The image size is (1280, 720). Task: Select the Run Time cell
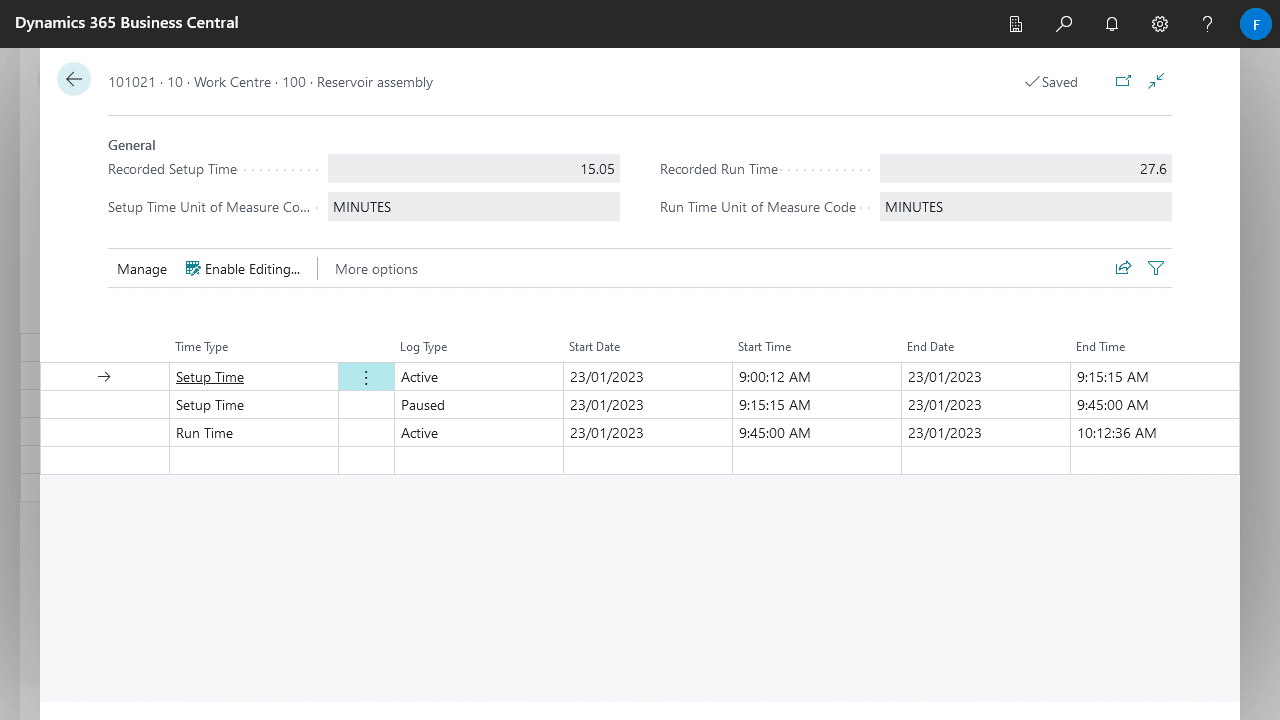(x=254, y=433)
